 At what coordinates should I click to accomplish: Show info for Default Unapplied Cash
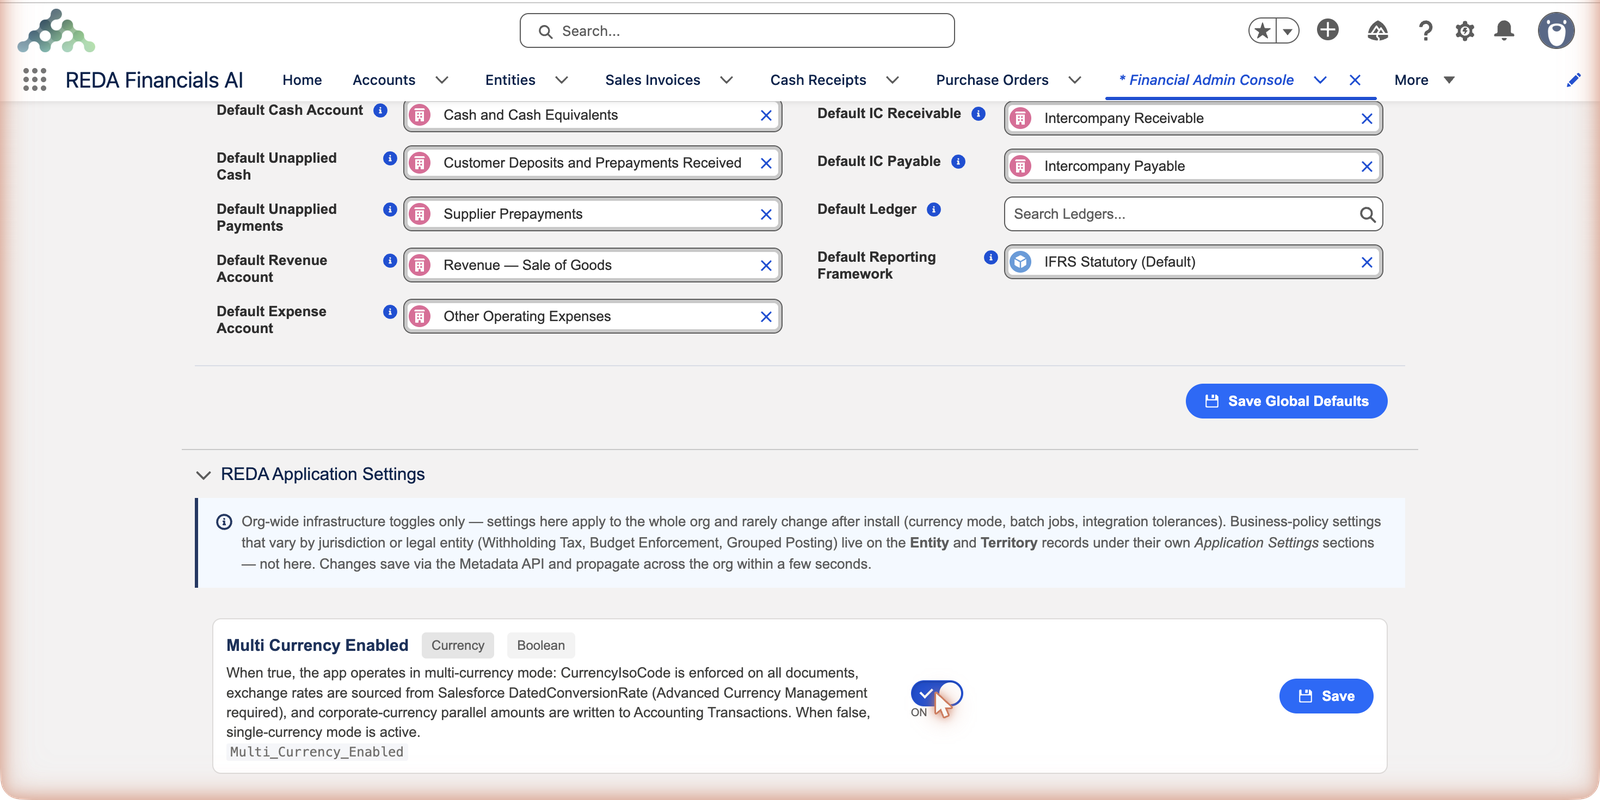click(390, 158)
